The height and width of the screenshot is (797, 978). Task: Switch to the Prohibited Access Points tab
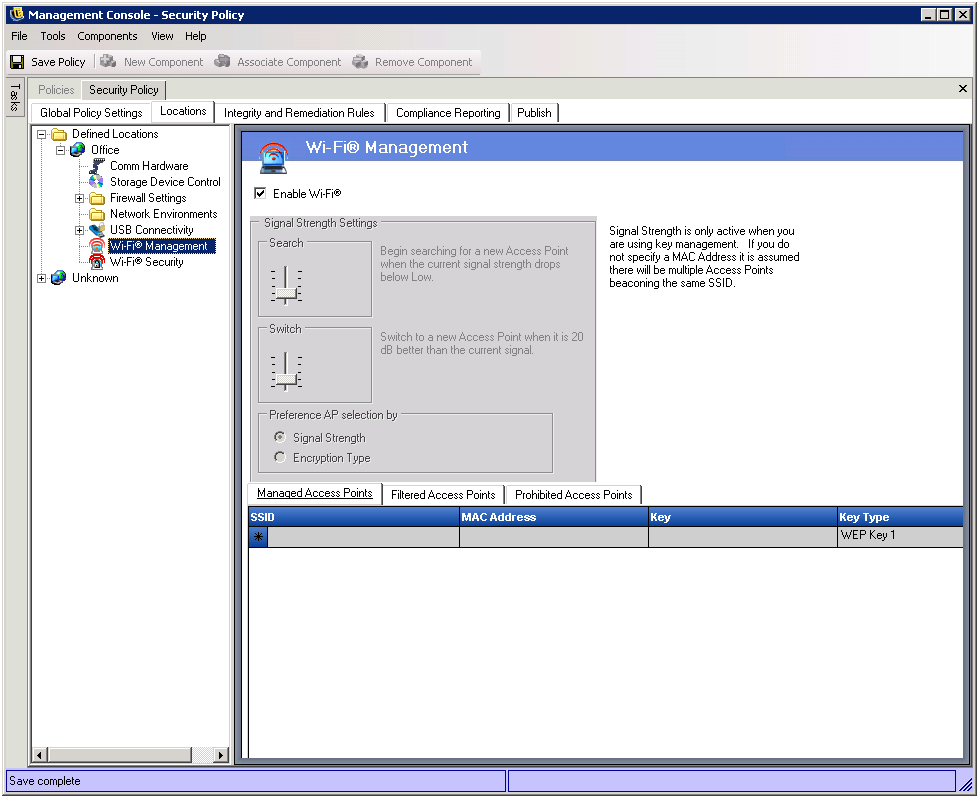[x=574, y=495]
